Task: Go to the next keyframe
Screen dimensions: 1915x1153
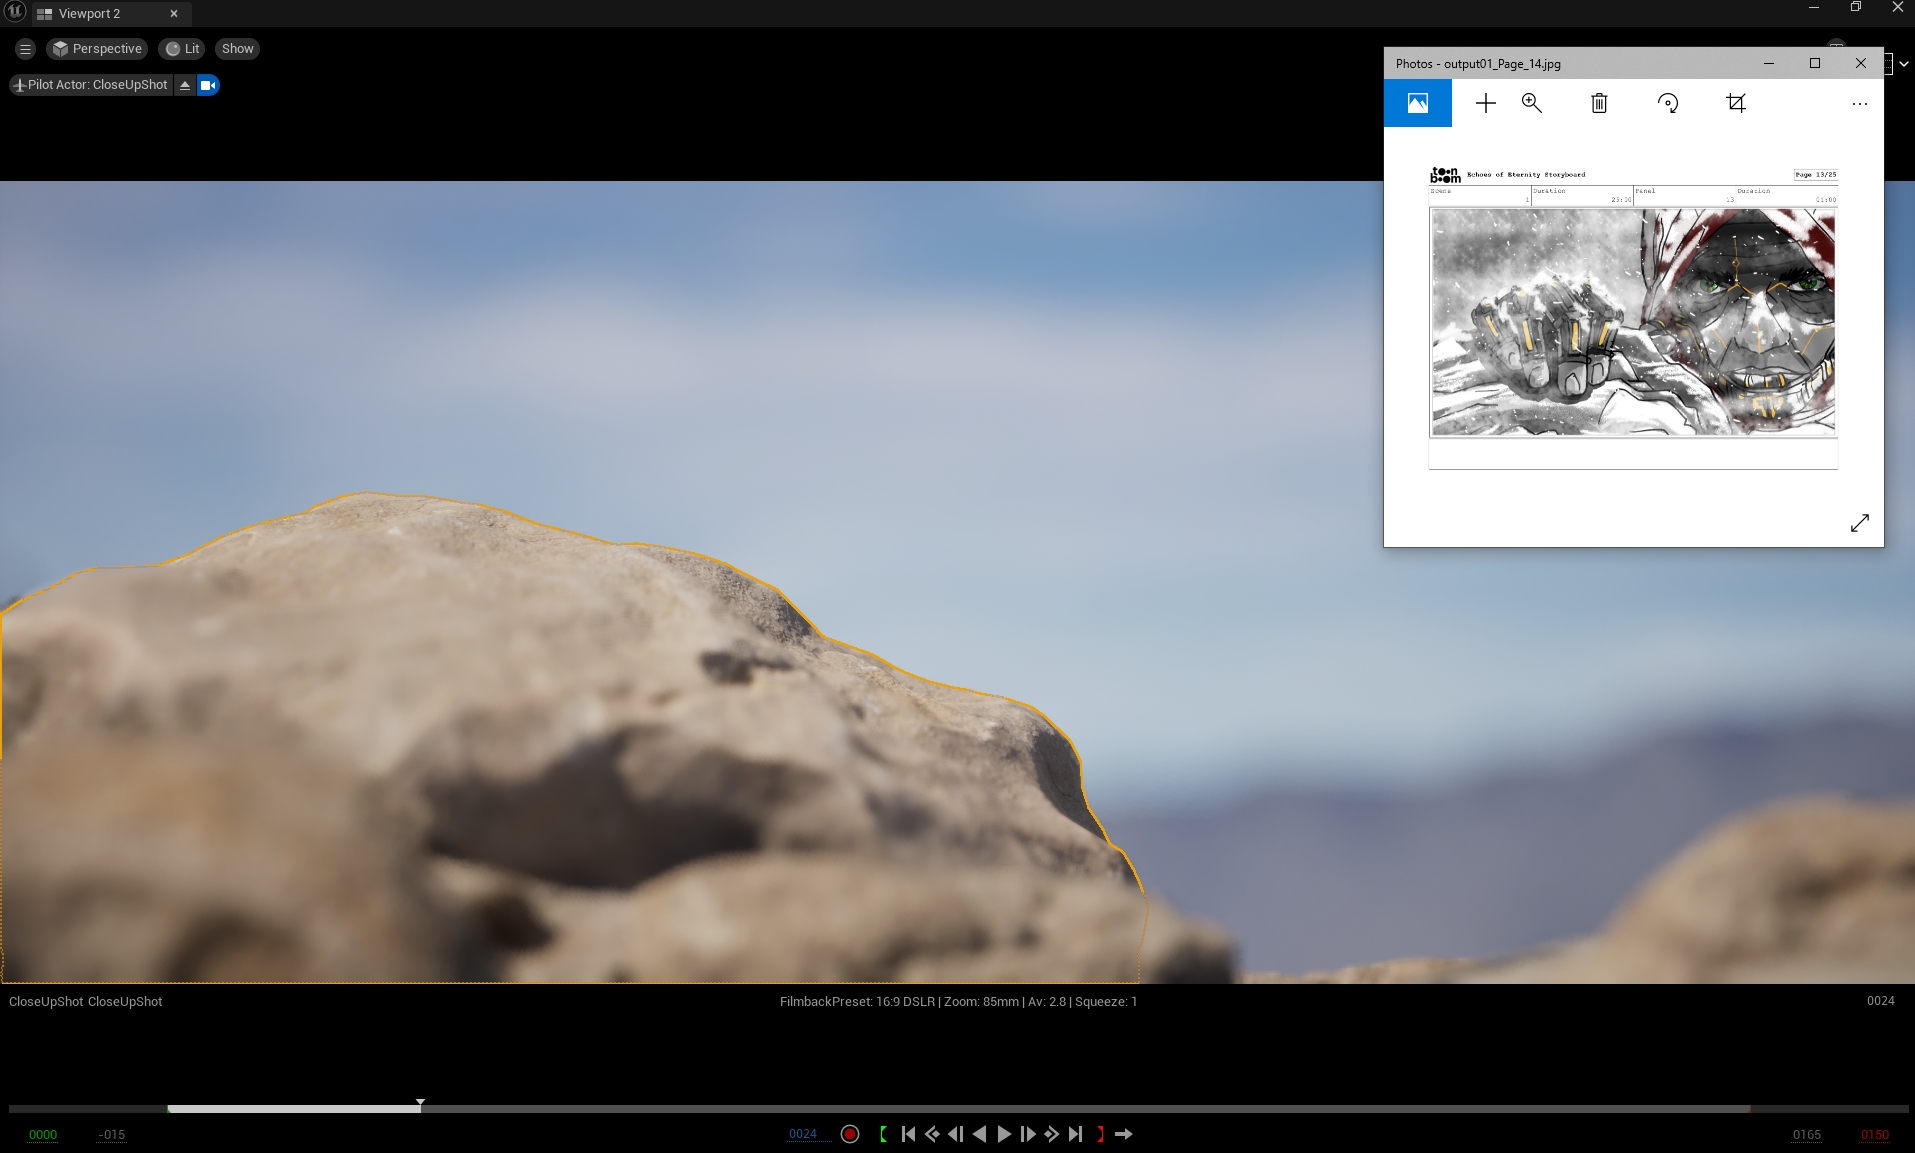Action: (x=1052, y=1134)
